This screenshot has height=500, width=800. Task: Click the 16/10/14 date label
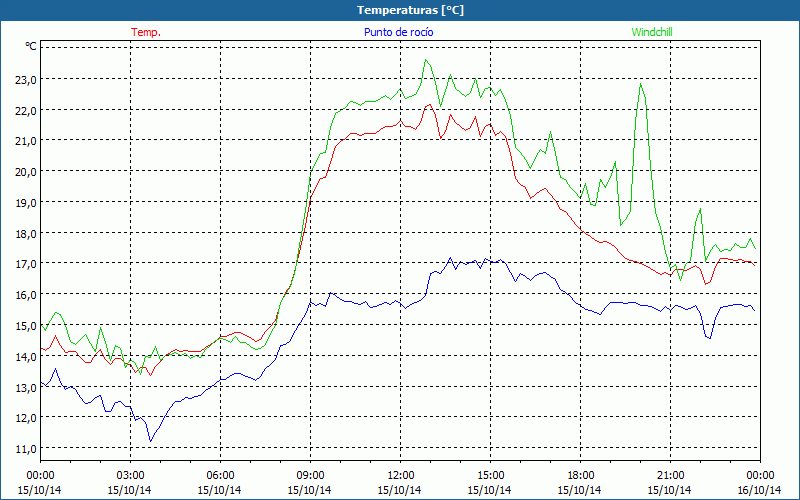(x=760, y=490)
